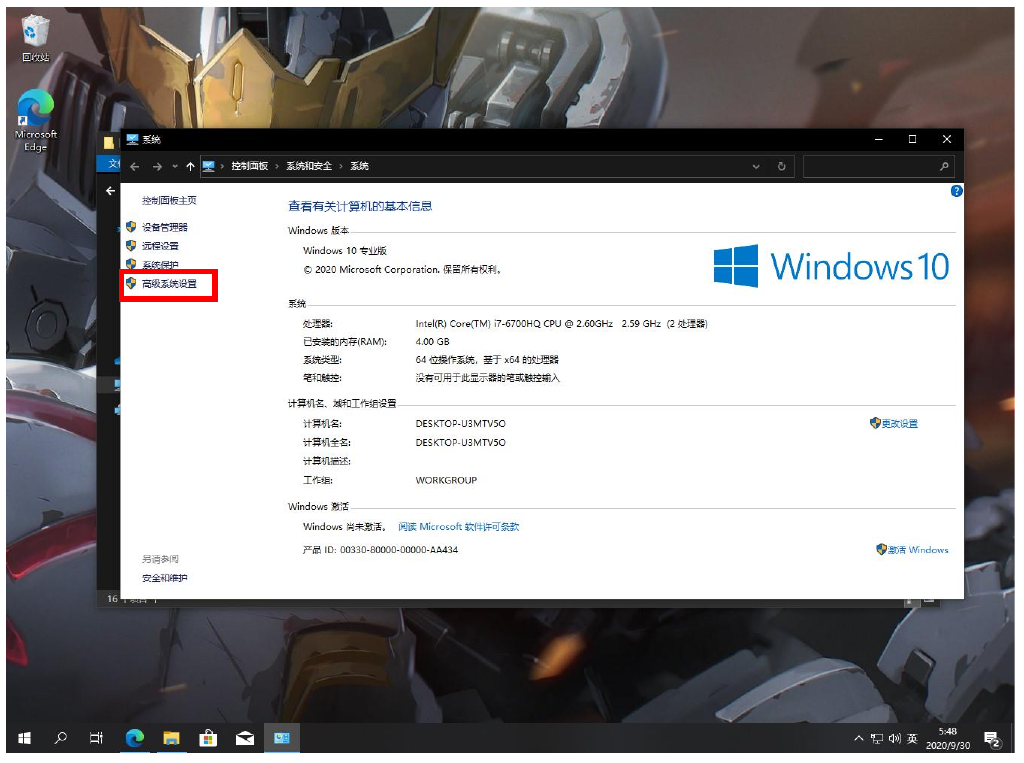Click the 更改设置 link
This screenshot has width=1024, height=763.
click(899, 424)
